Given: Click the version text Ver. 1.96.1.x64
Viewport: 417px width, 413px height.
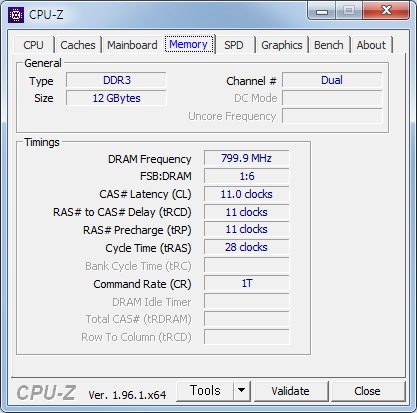Looking at the screenshot, I should (x=127, y=395).
